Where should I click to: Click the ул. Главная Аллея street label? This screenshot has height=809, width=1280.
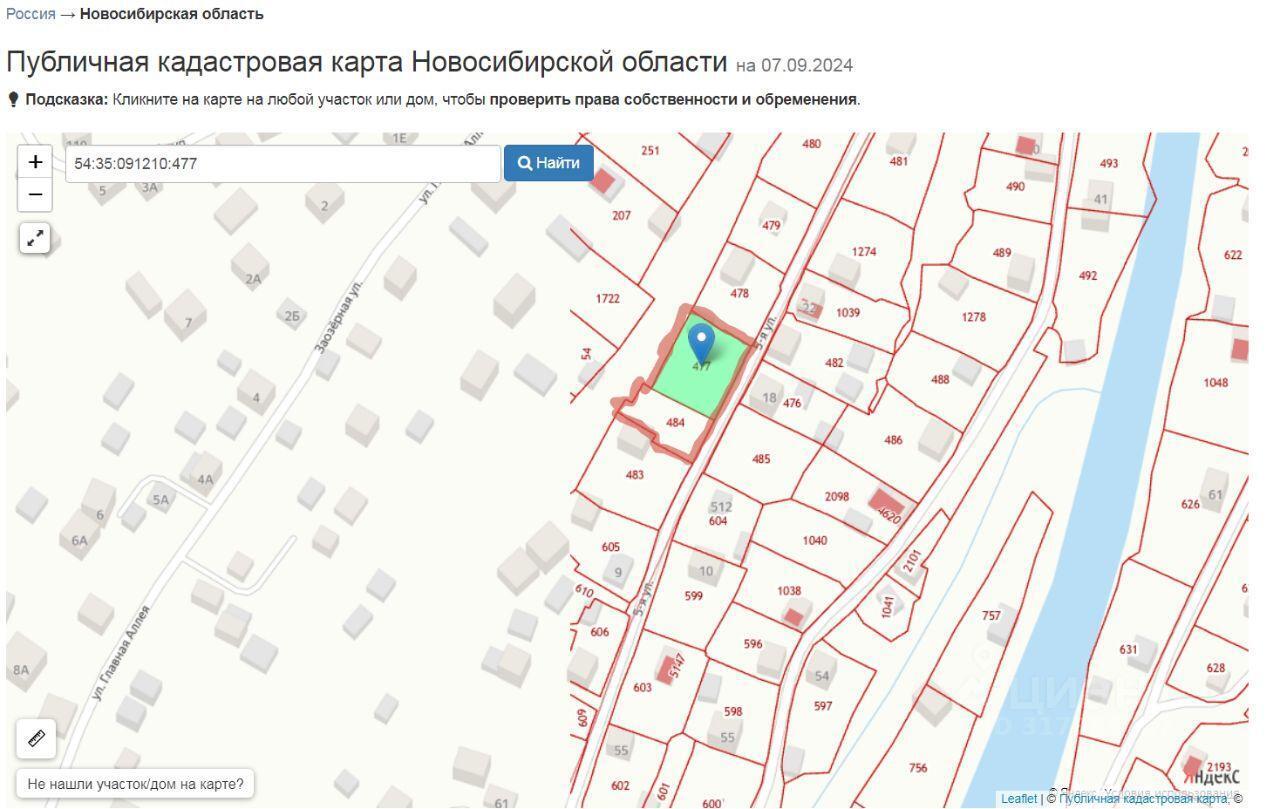point(119,653)
